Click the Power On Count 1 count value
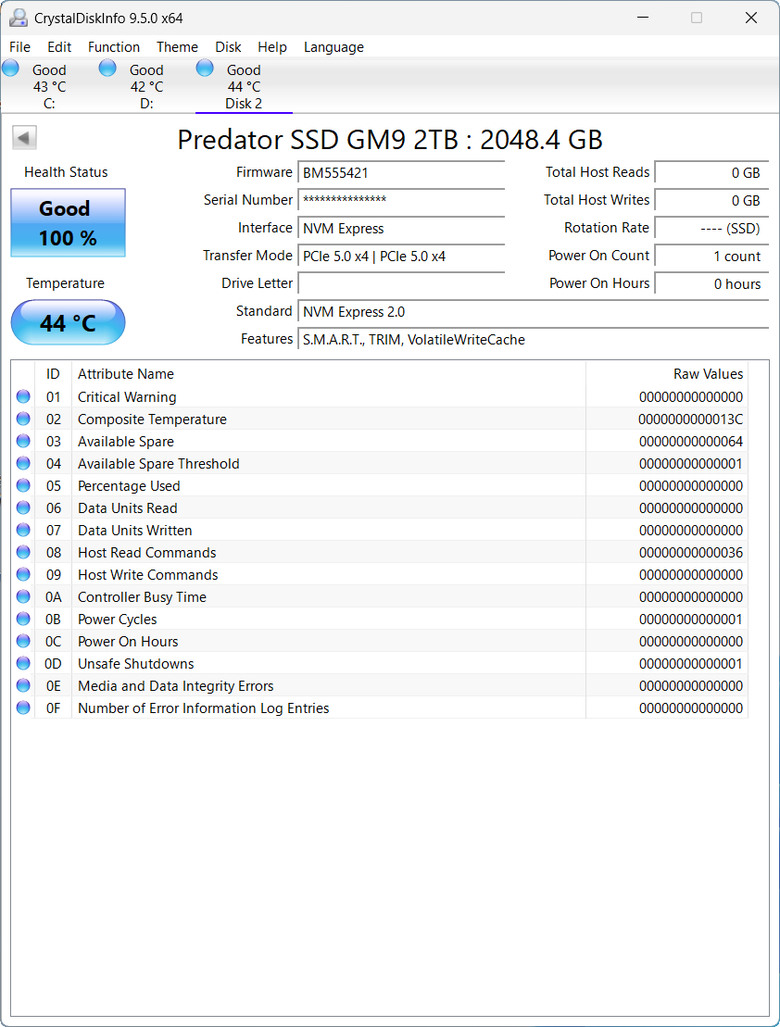Image resolution: width=780 pixels, height=1027 pixels. coord(712,256)
